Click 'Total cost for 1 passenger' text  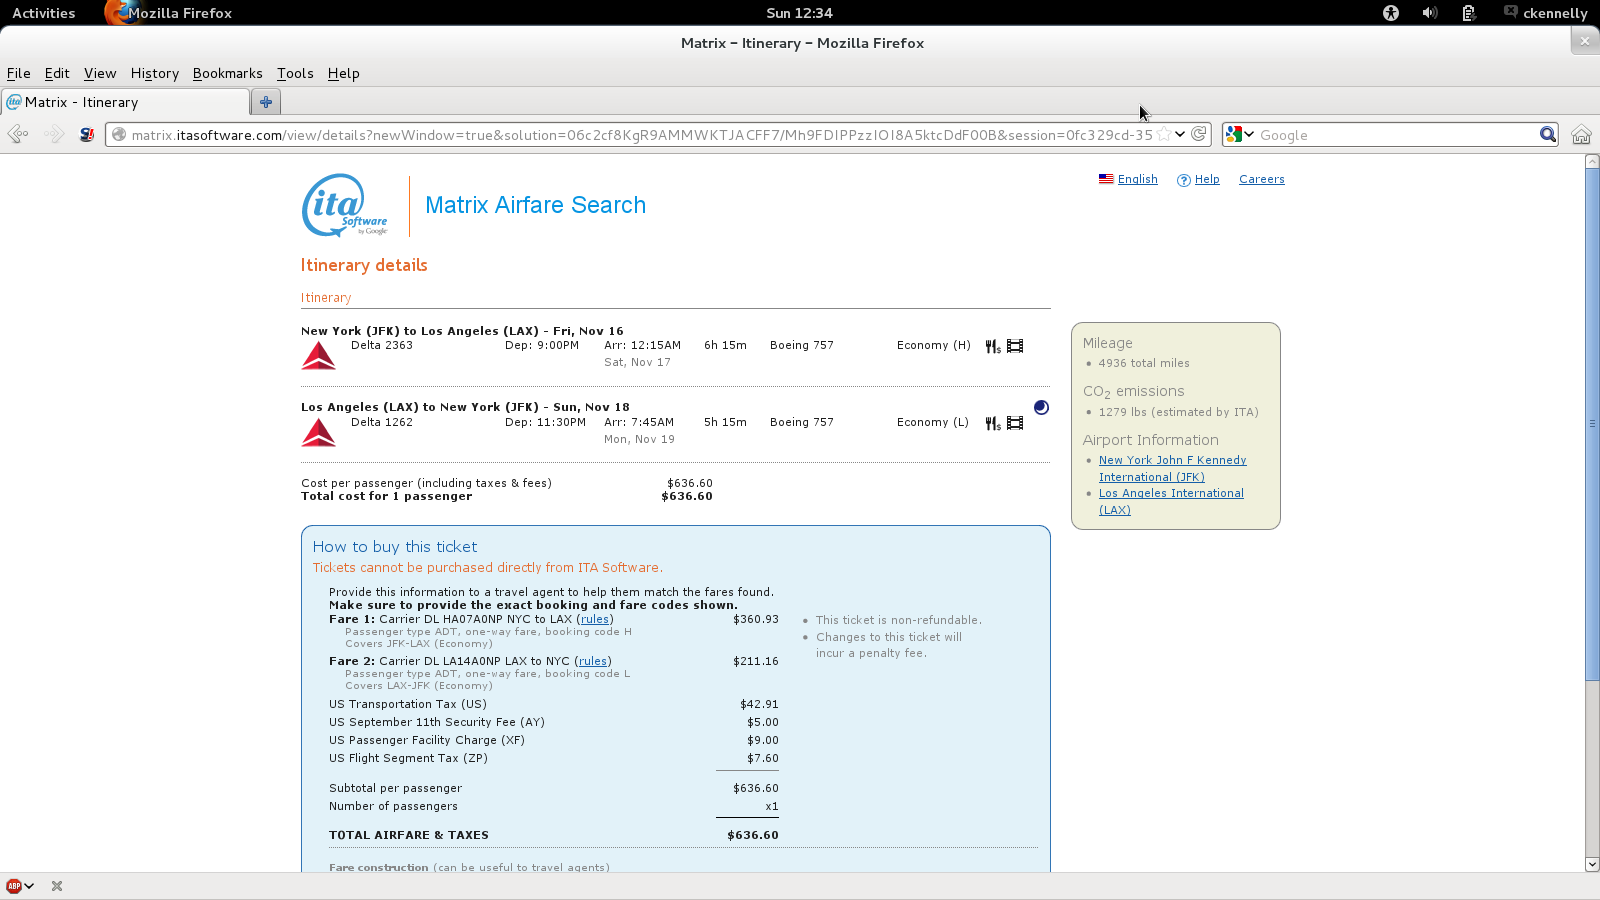tap(386, 496)
